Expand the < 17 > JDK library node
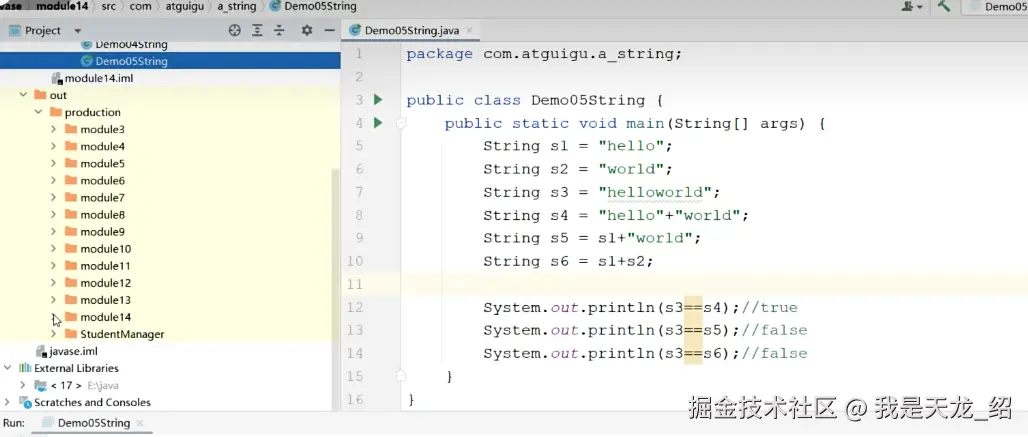Viewport: 1028px width, 437px height. point(24,385)
